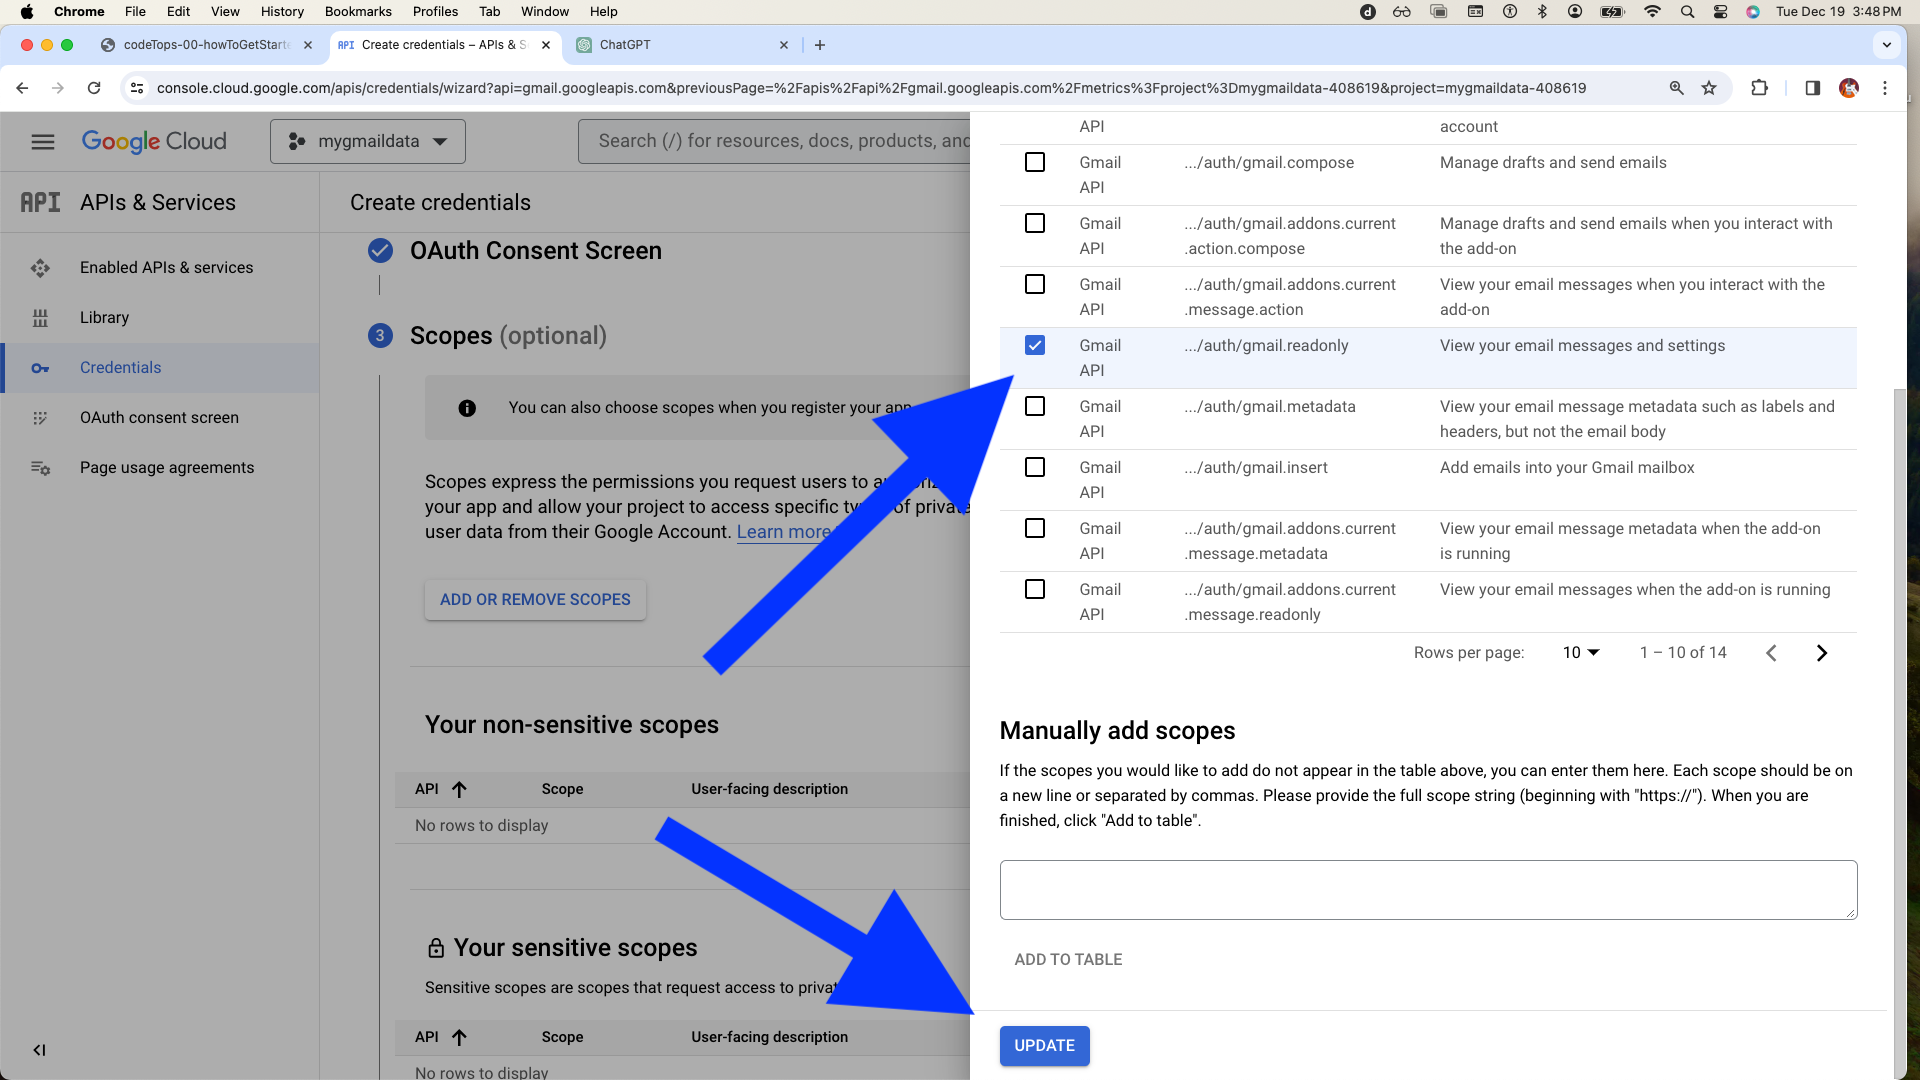Click the Wi-Fi status icon in menu bar

point(1652,12)
